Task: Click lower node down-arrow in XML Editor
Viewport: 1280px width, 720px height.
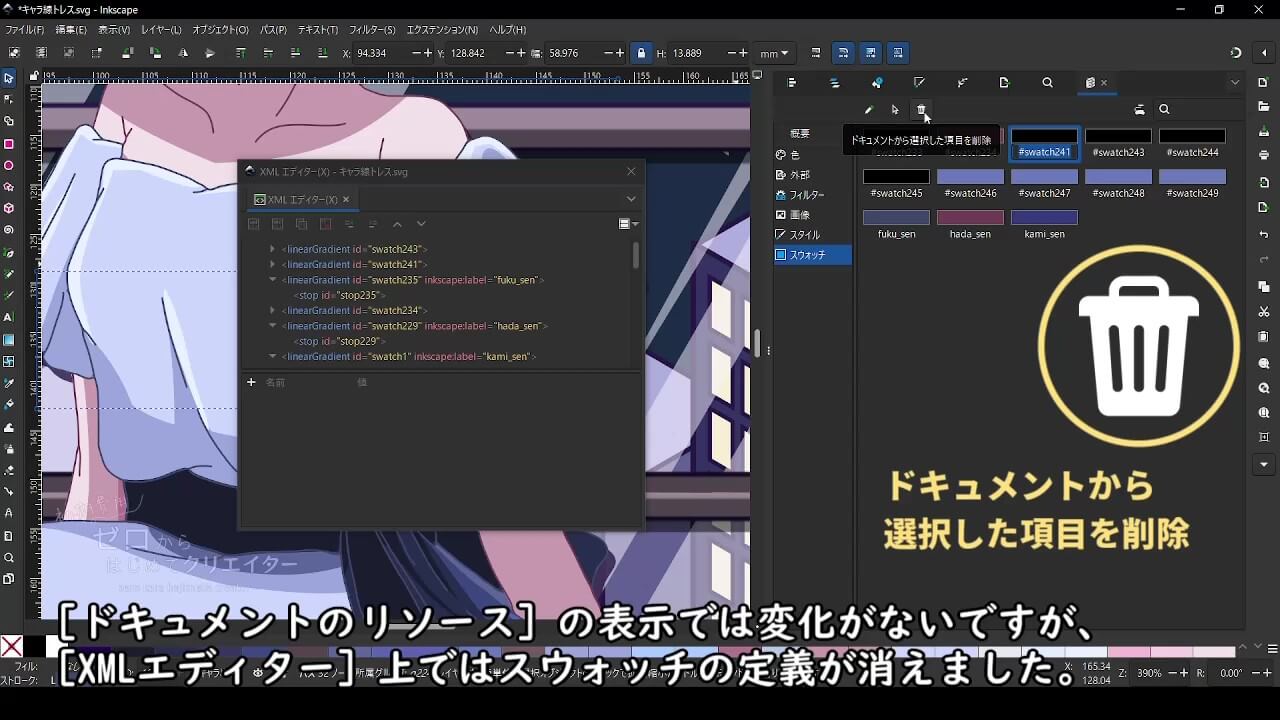Action: [421, 225]
